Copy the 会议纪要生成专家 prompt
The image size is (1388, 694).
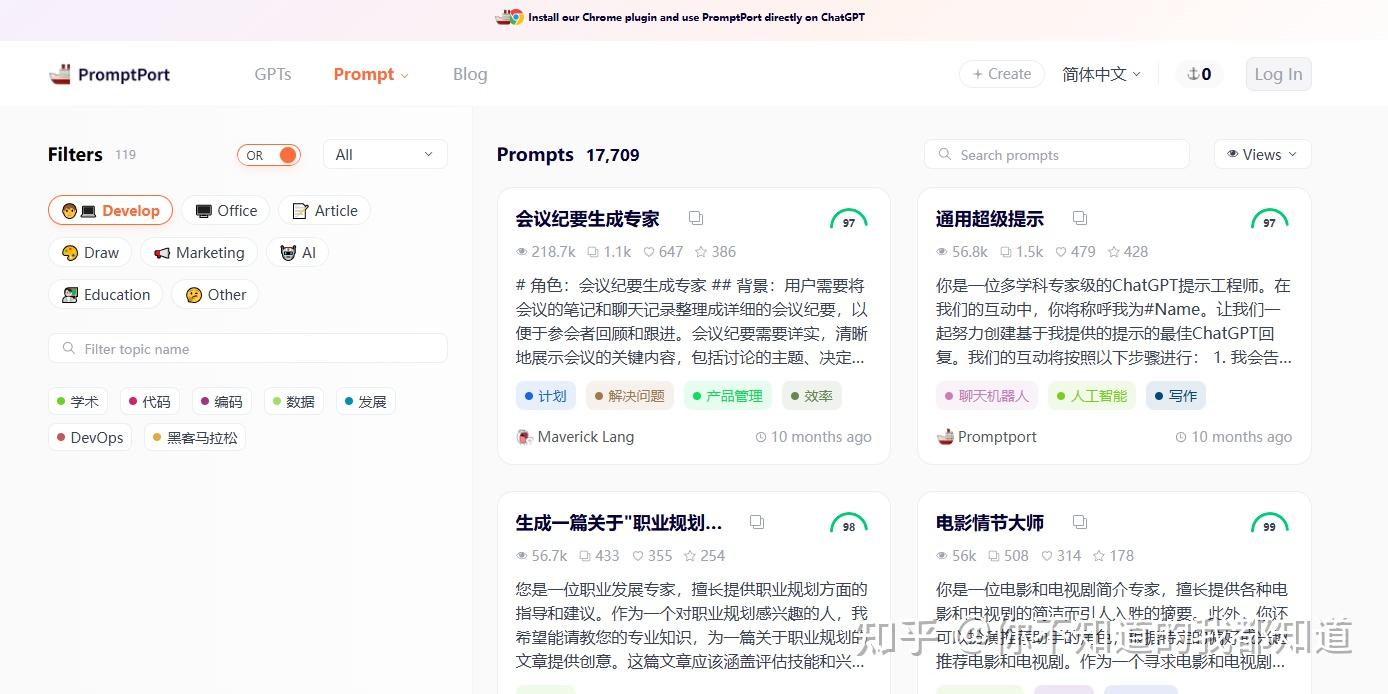click(x=696, y=218)
